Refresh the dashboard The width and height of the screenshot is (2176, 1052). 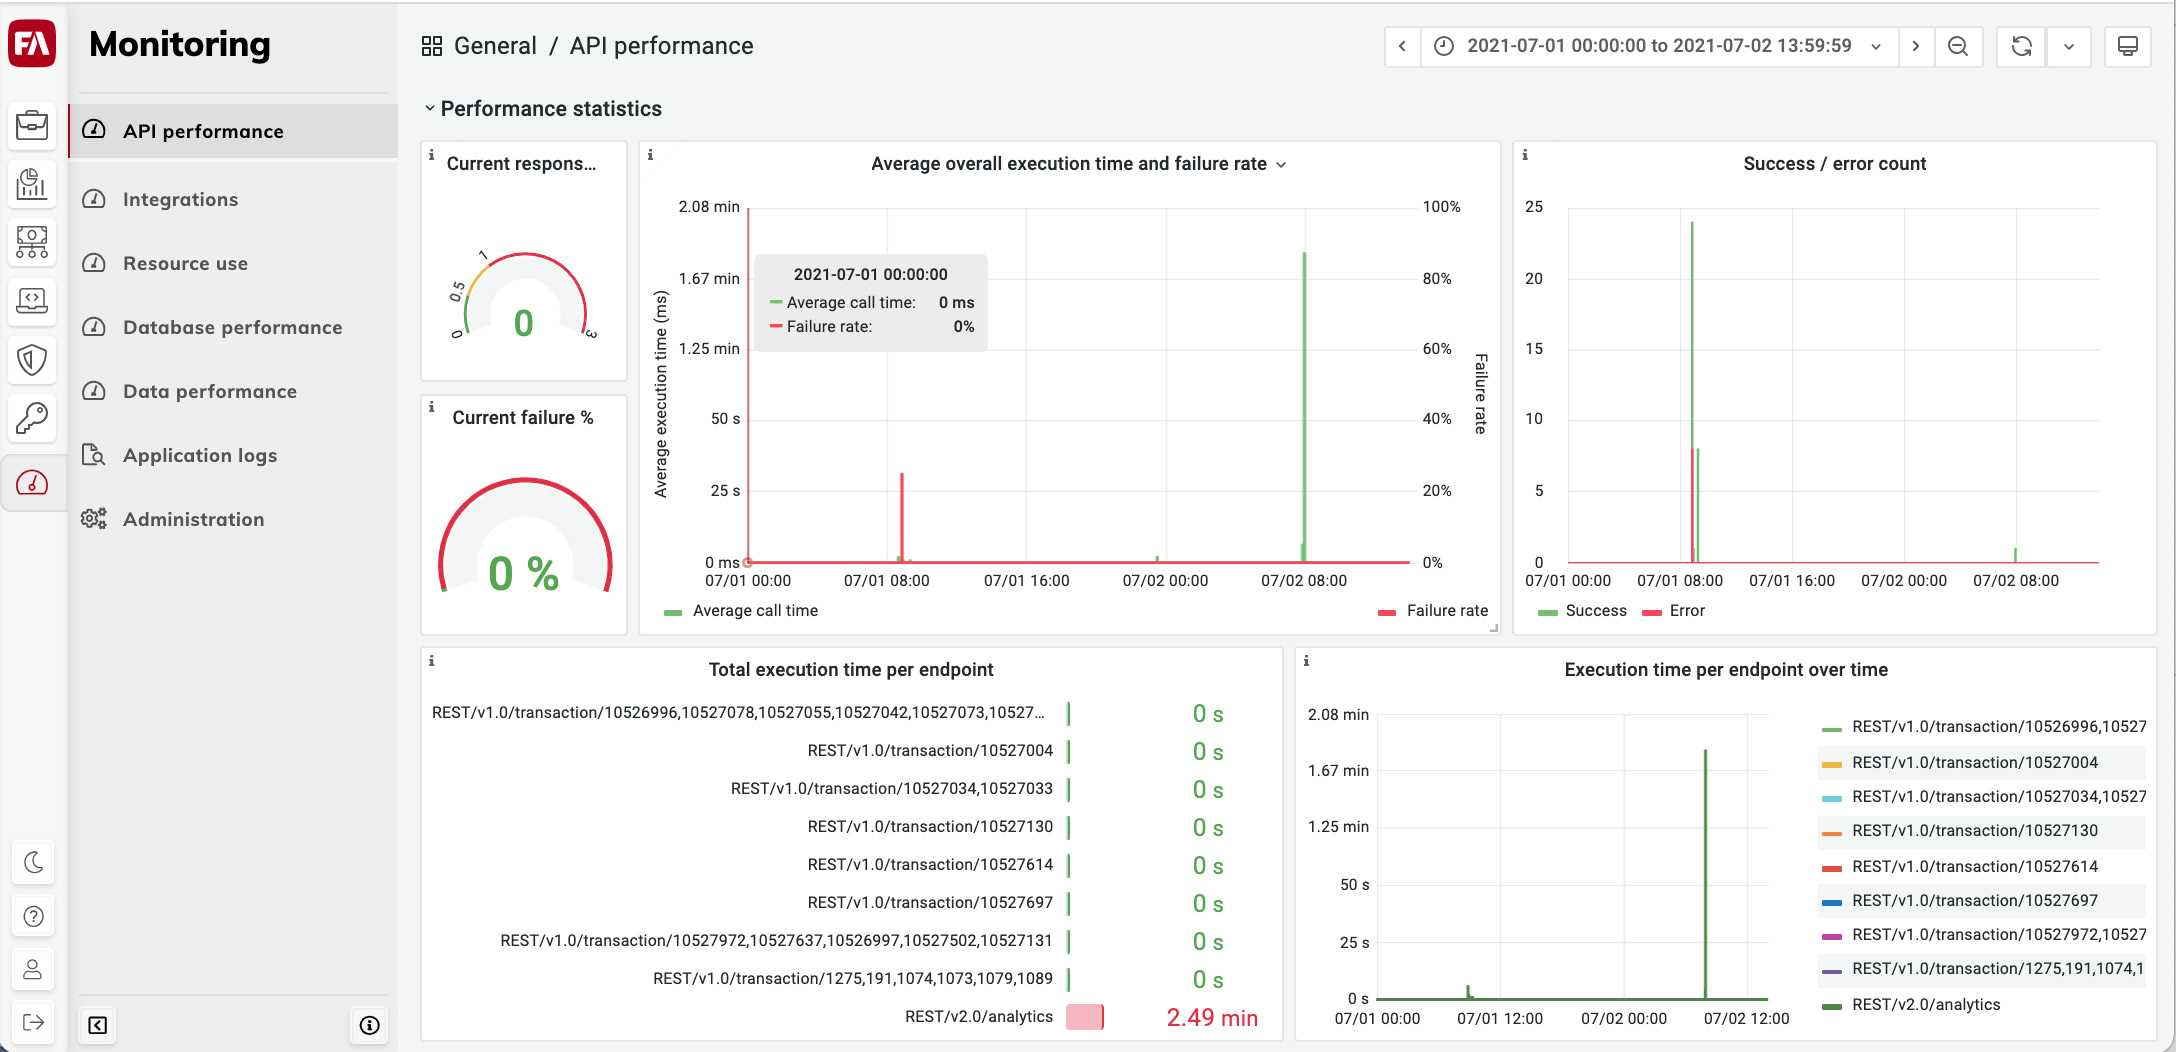tap(2021, 46)
